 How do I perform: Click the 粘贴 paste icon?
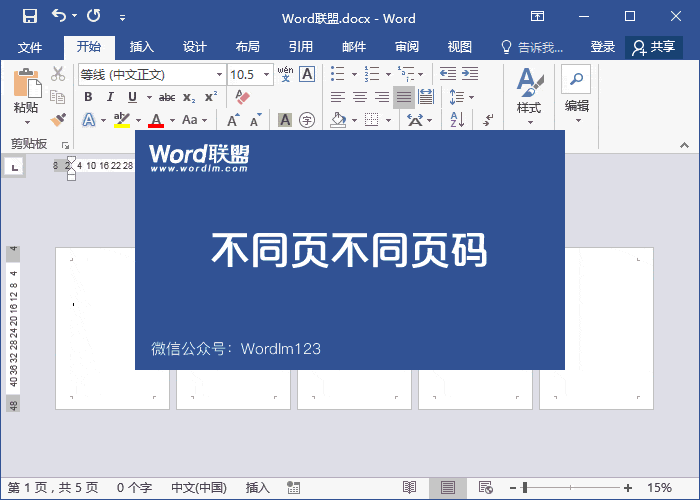[x=26, y=83]
